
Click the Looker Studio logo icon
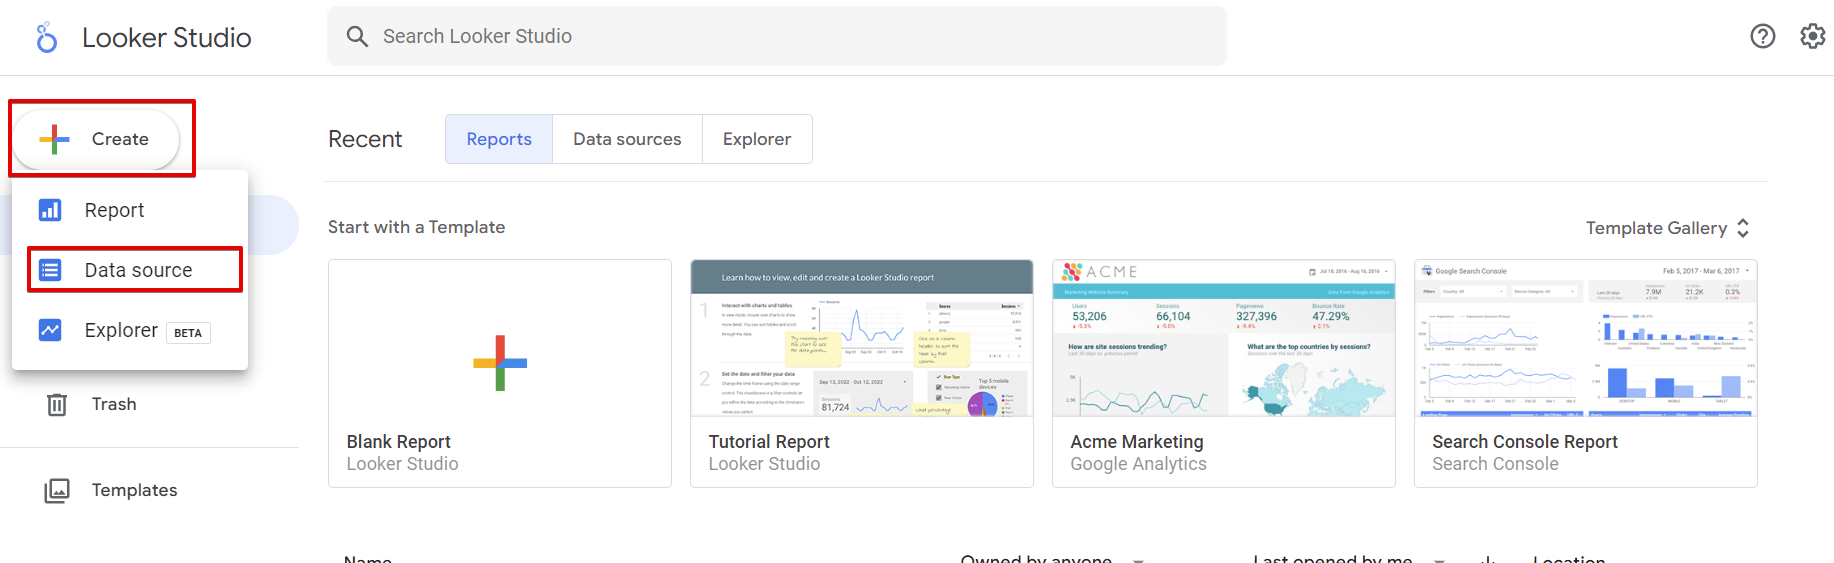point(46,38)
